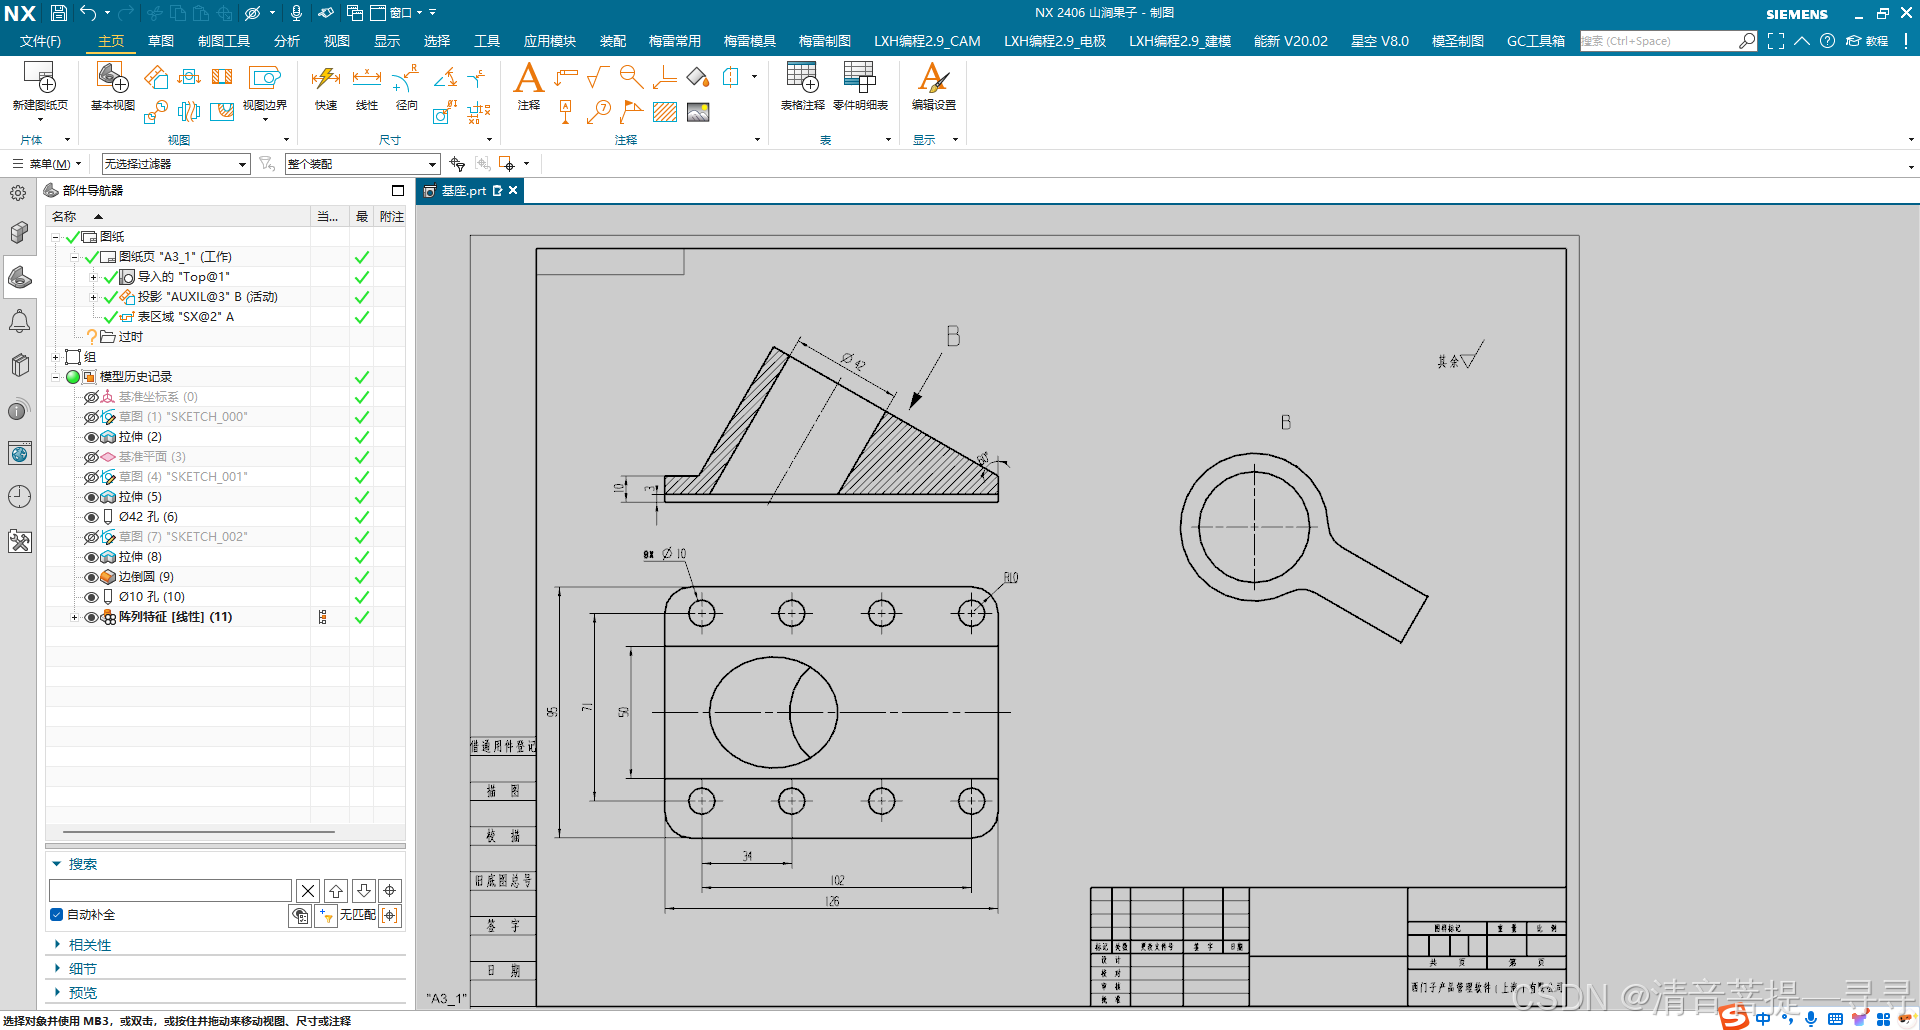Open the Tabular Note (表格注释) tool
This screenshot has width=1920, height=1030.
[802, 78]
